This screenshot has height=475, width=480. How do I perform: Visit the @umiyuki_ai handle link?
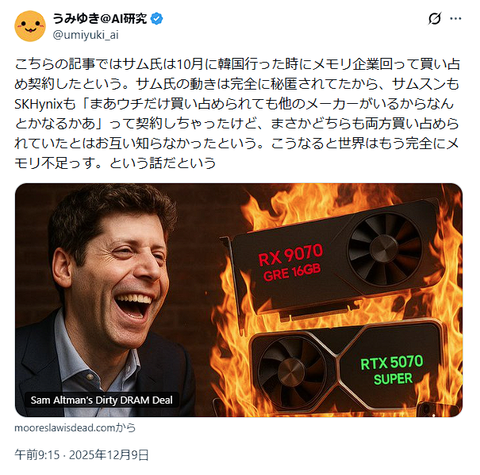pos(86,35)
